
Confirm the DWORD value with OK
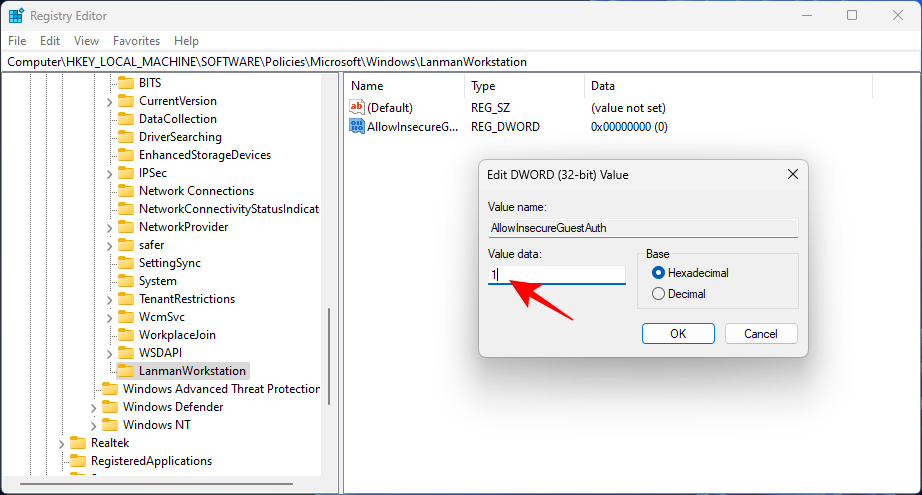(x=678, y=334)
